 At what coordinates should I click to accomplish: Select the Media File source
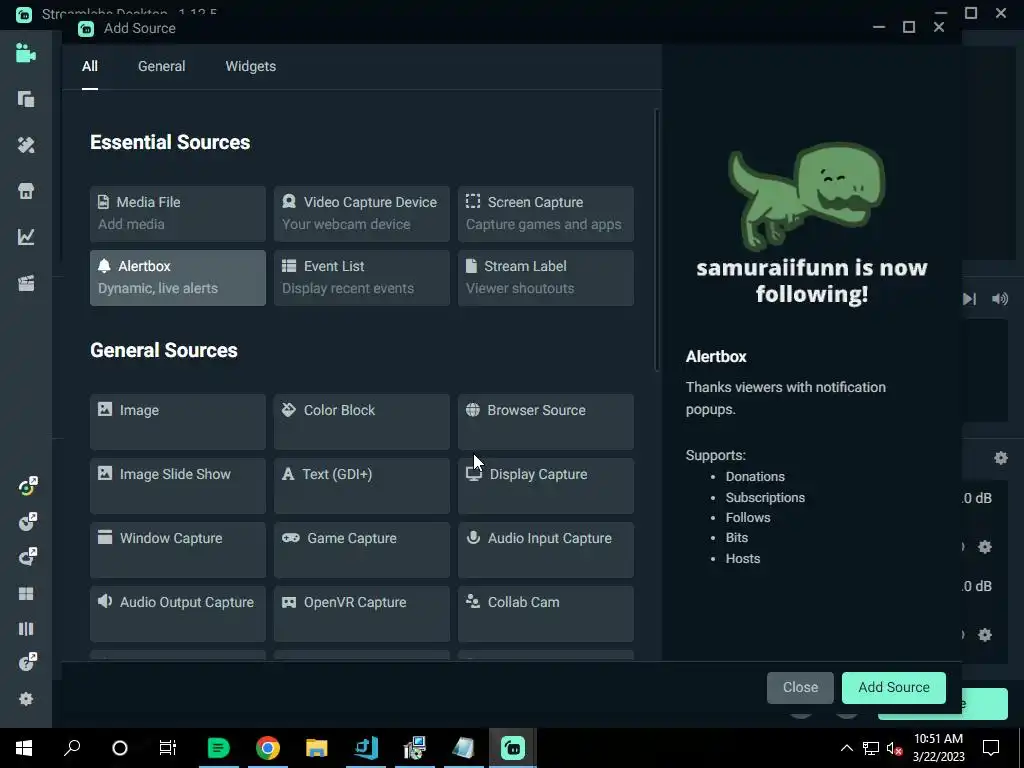(178, 214)
